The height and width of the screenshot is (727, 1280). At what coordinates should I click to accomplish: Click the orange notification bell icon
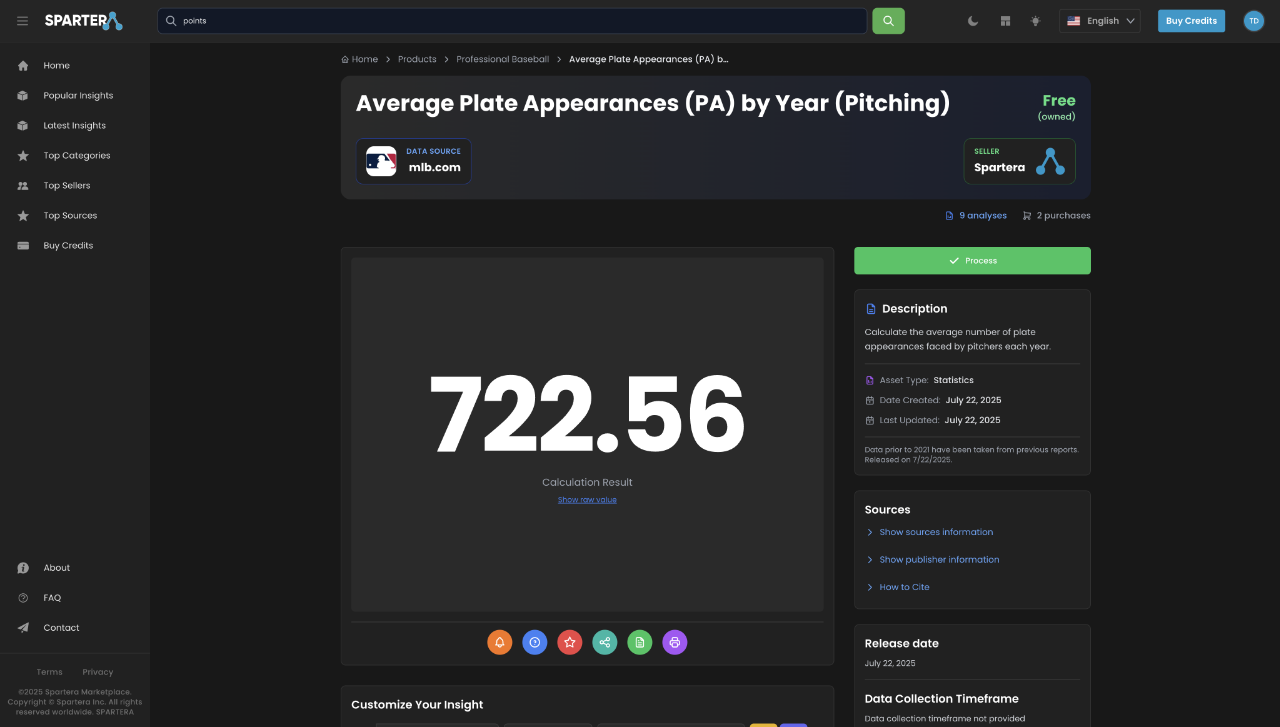click(x=500, y=642)
